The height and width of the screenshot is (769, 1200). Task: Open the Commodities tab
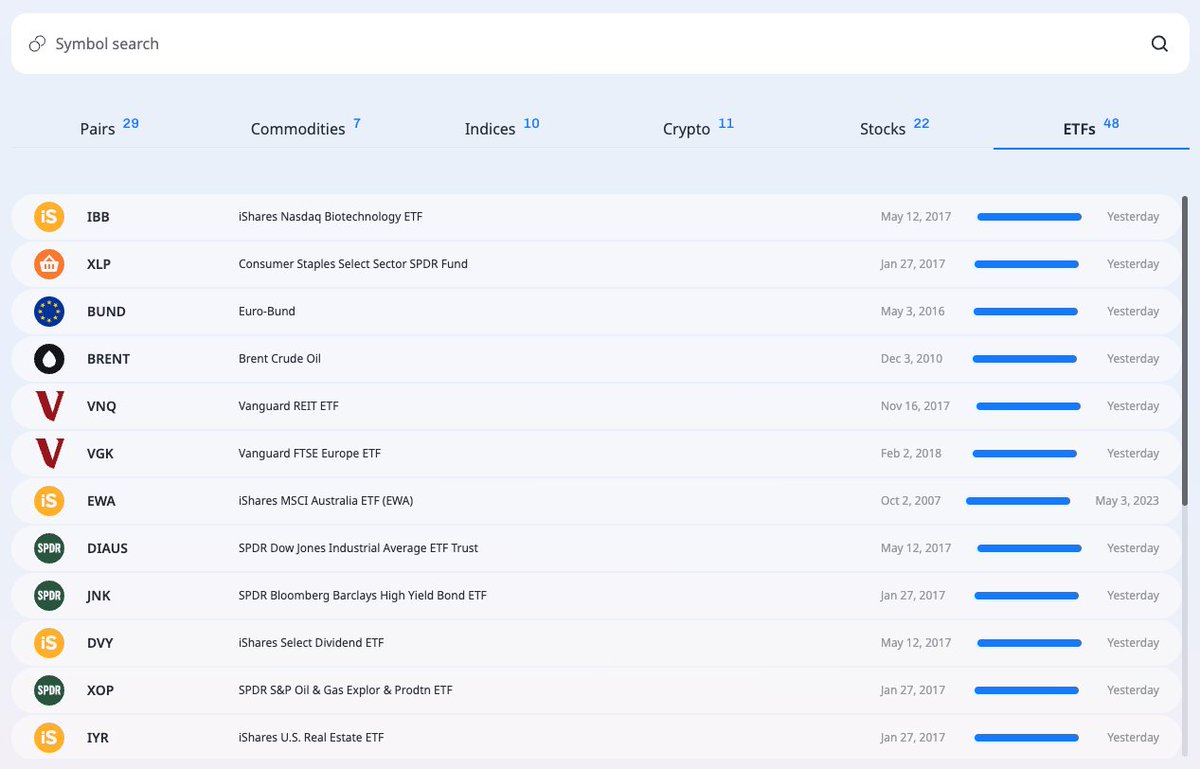[306, 127]
